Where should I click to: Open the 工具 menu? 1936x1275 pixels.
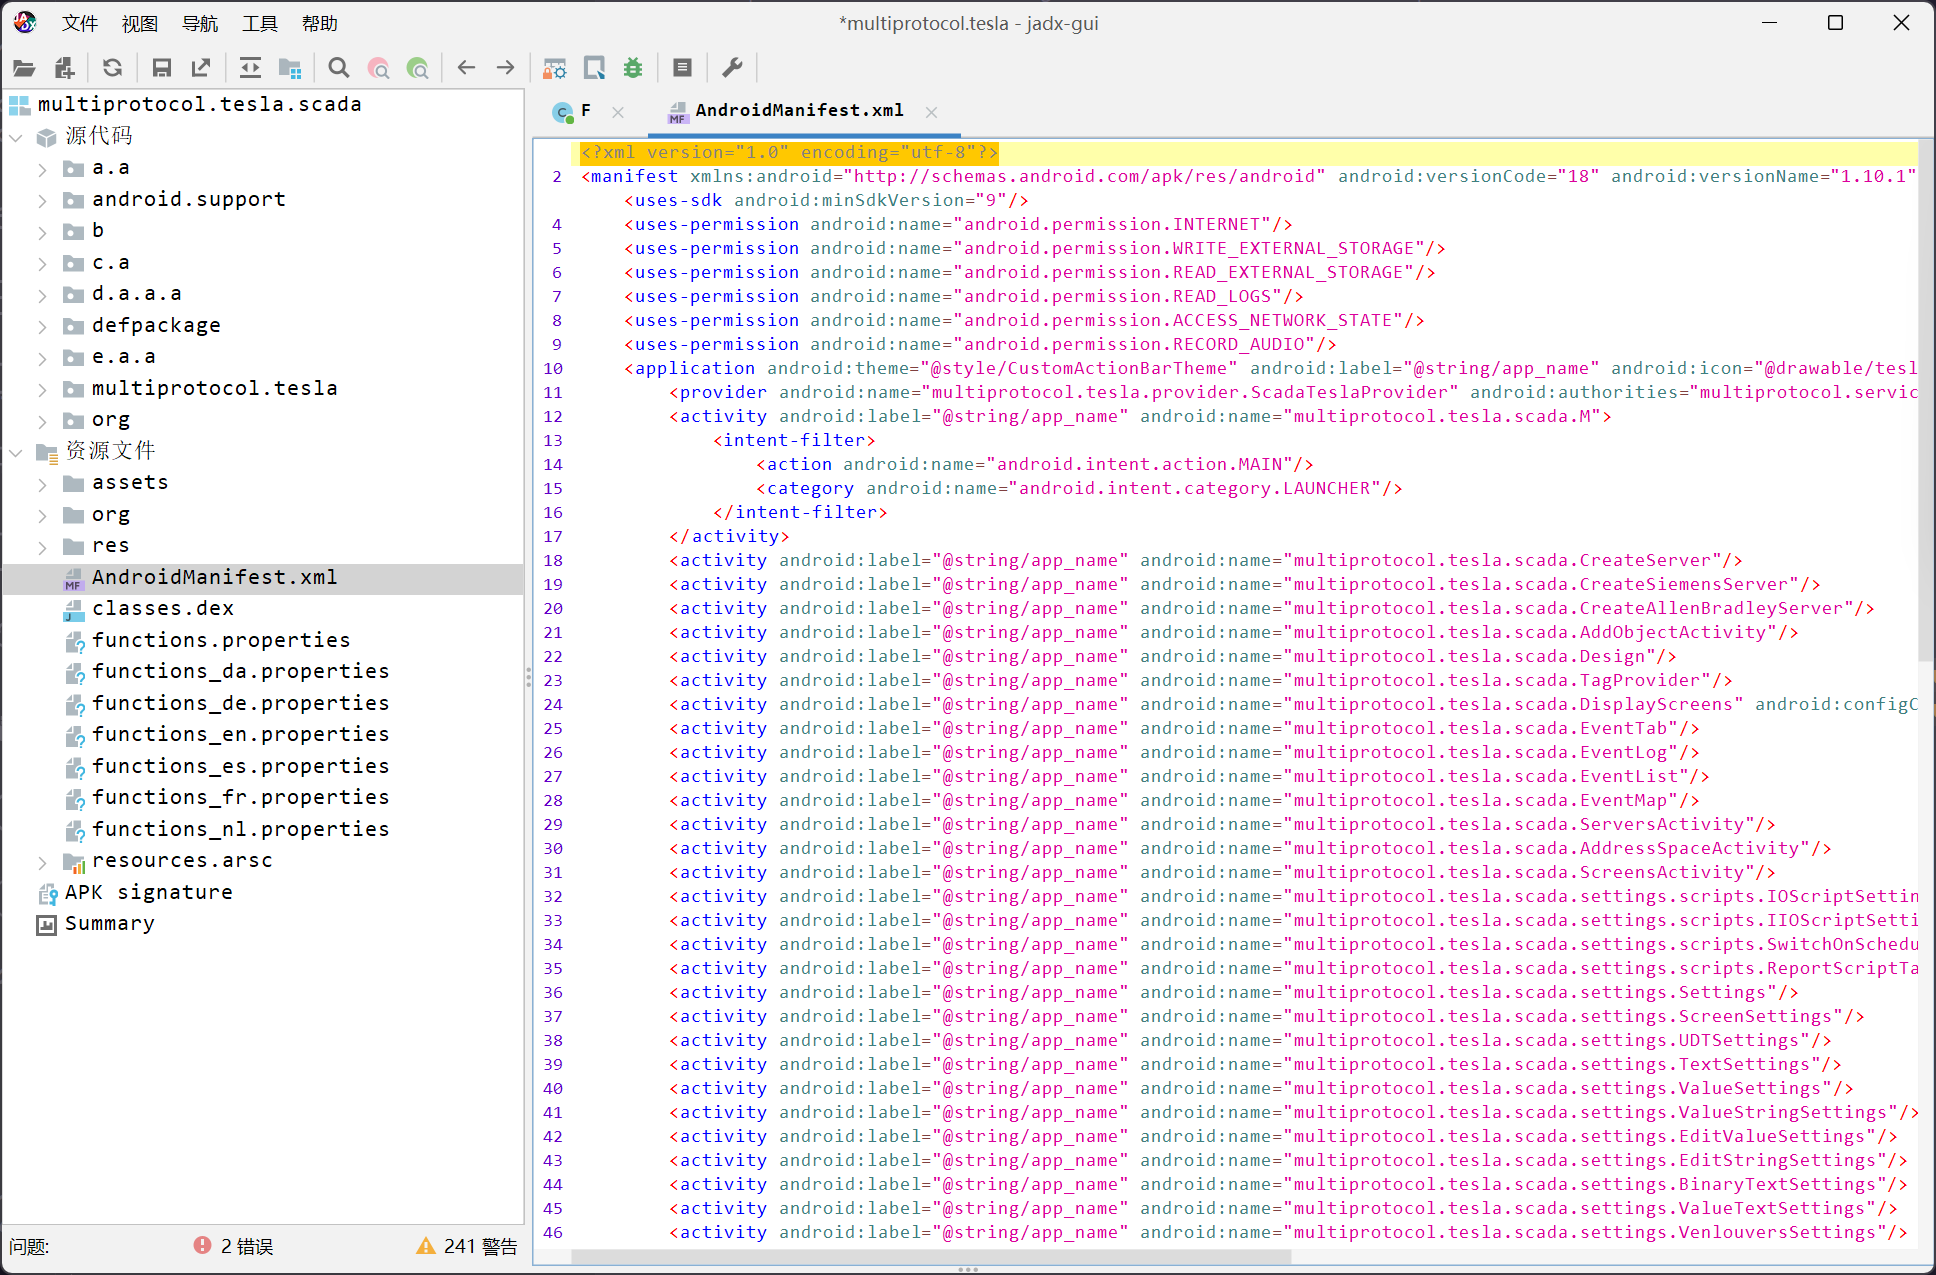pyautogui.click(x=260, y=23)
